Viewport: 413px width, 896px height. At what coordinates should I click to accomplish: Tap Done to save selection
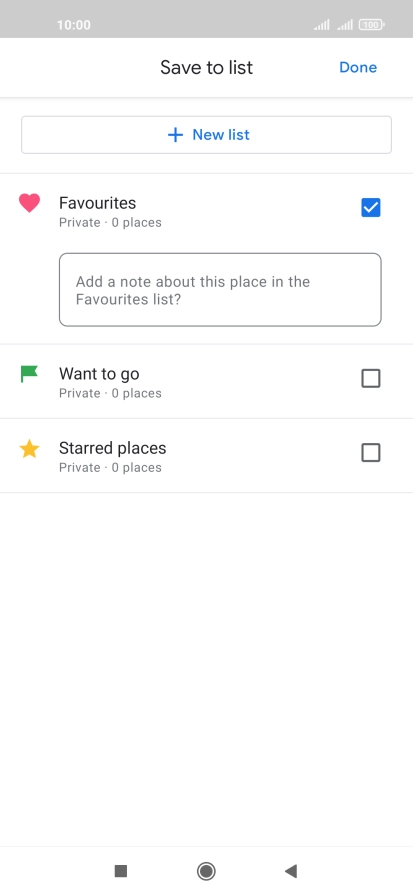[358, 67]
